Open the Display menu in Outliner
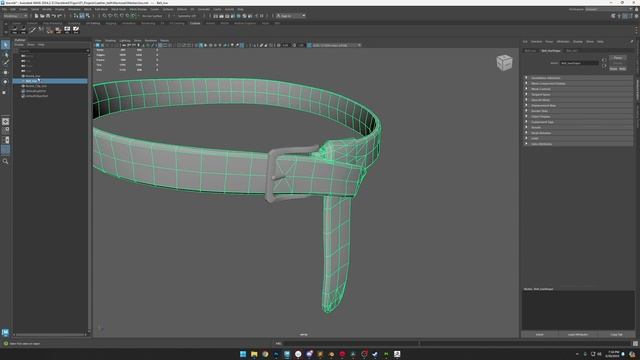 coord(19,44)
